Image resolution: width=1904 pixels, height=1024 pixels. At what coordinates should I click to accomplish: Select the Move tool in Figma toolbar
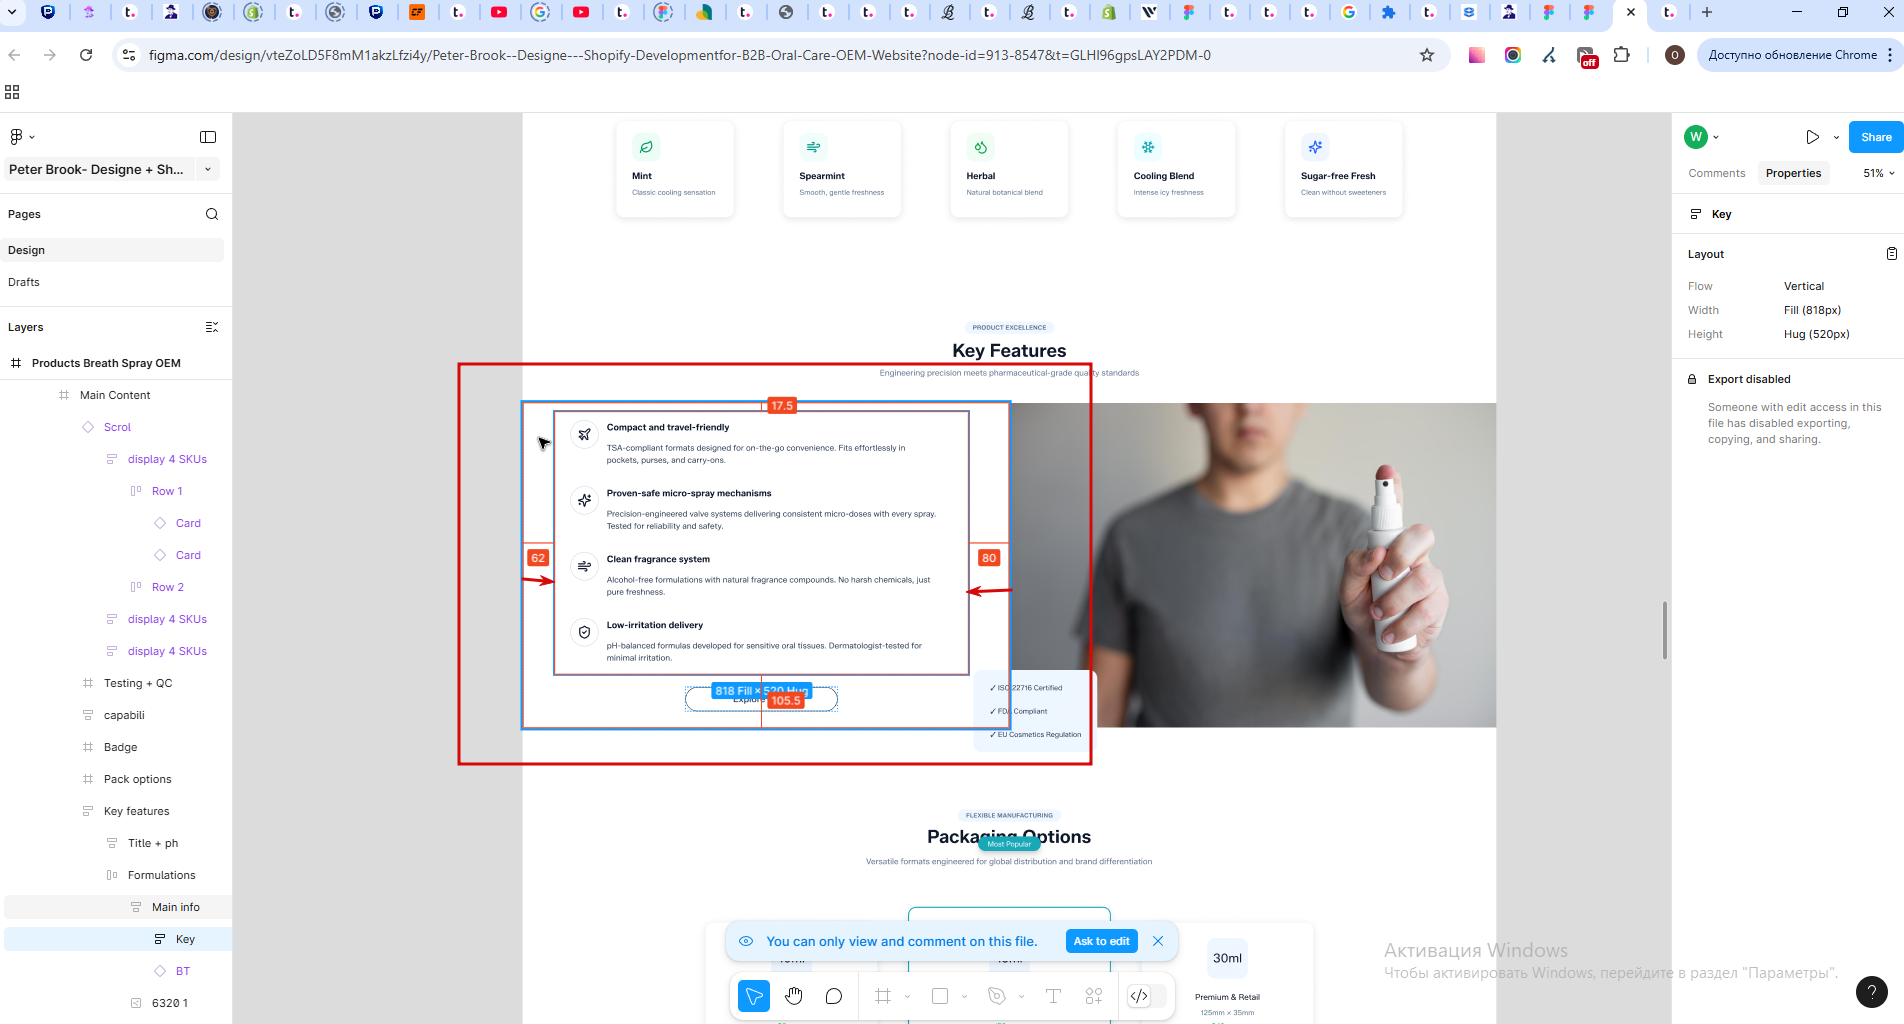(x=754, y=996)
